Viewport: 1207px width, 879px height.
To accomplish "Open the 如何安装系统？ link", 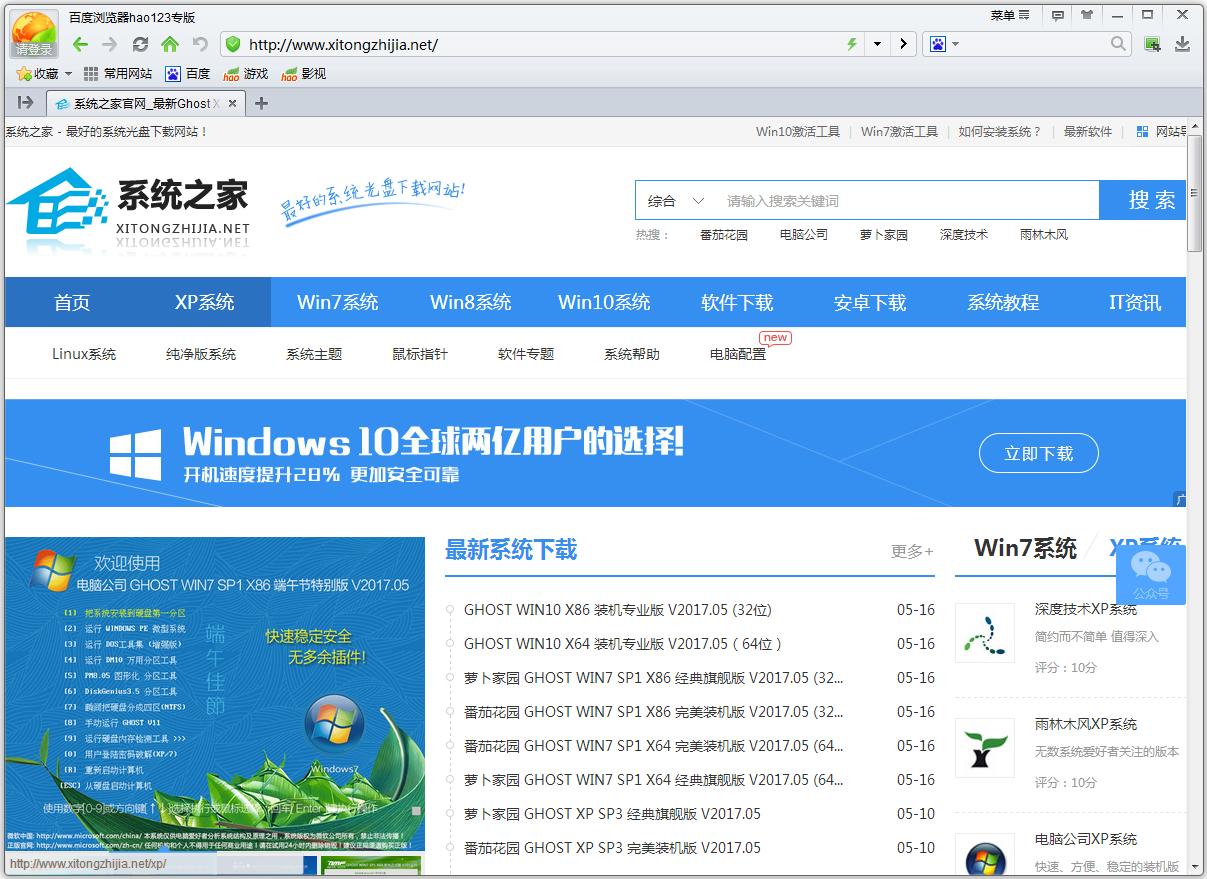I will point(1000,132).
